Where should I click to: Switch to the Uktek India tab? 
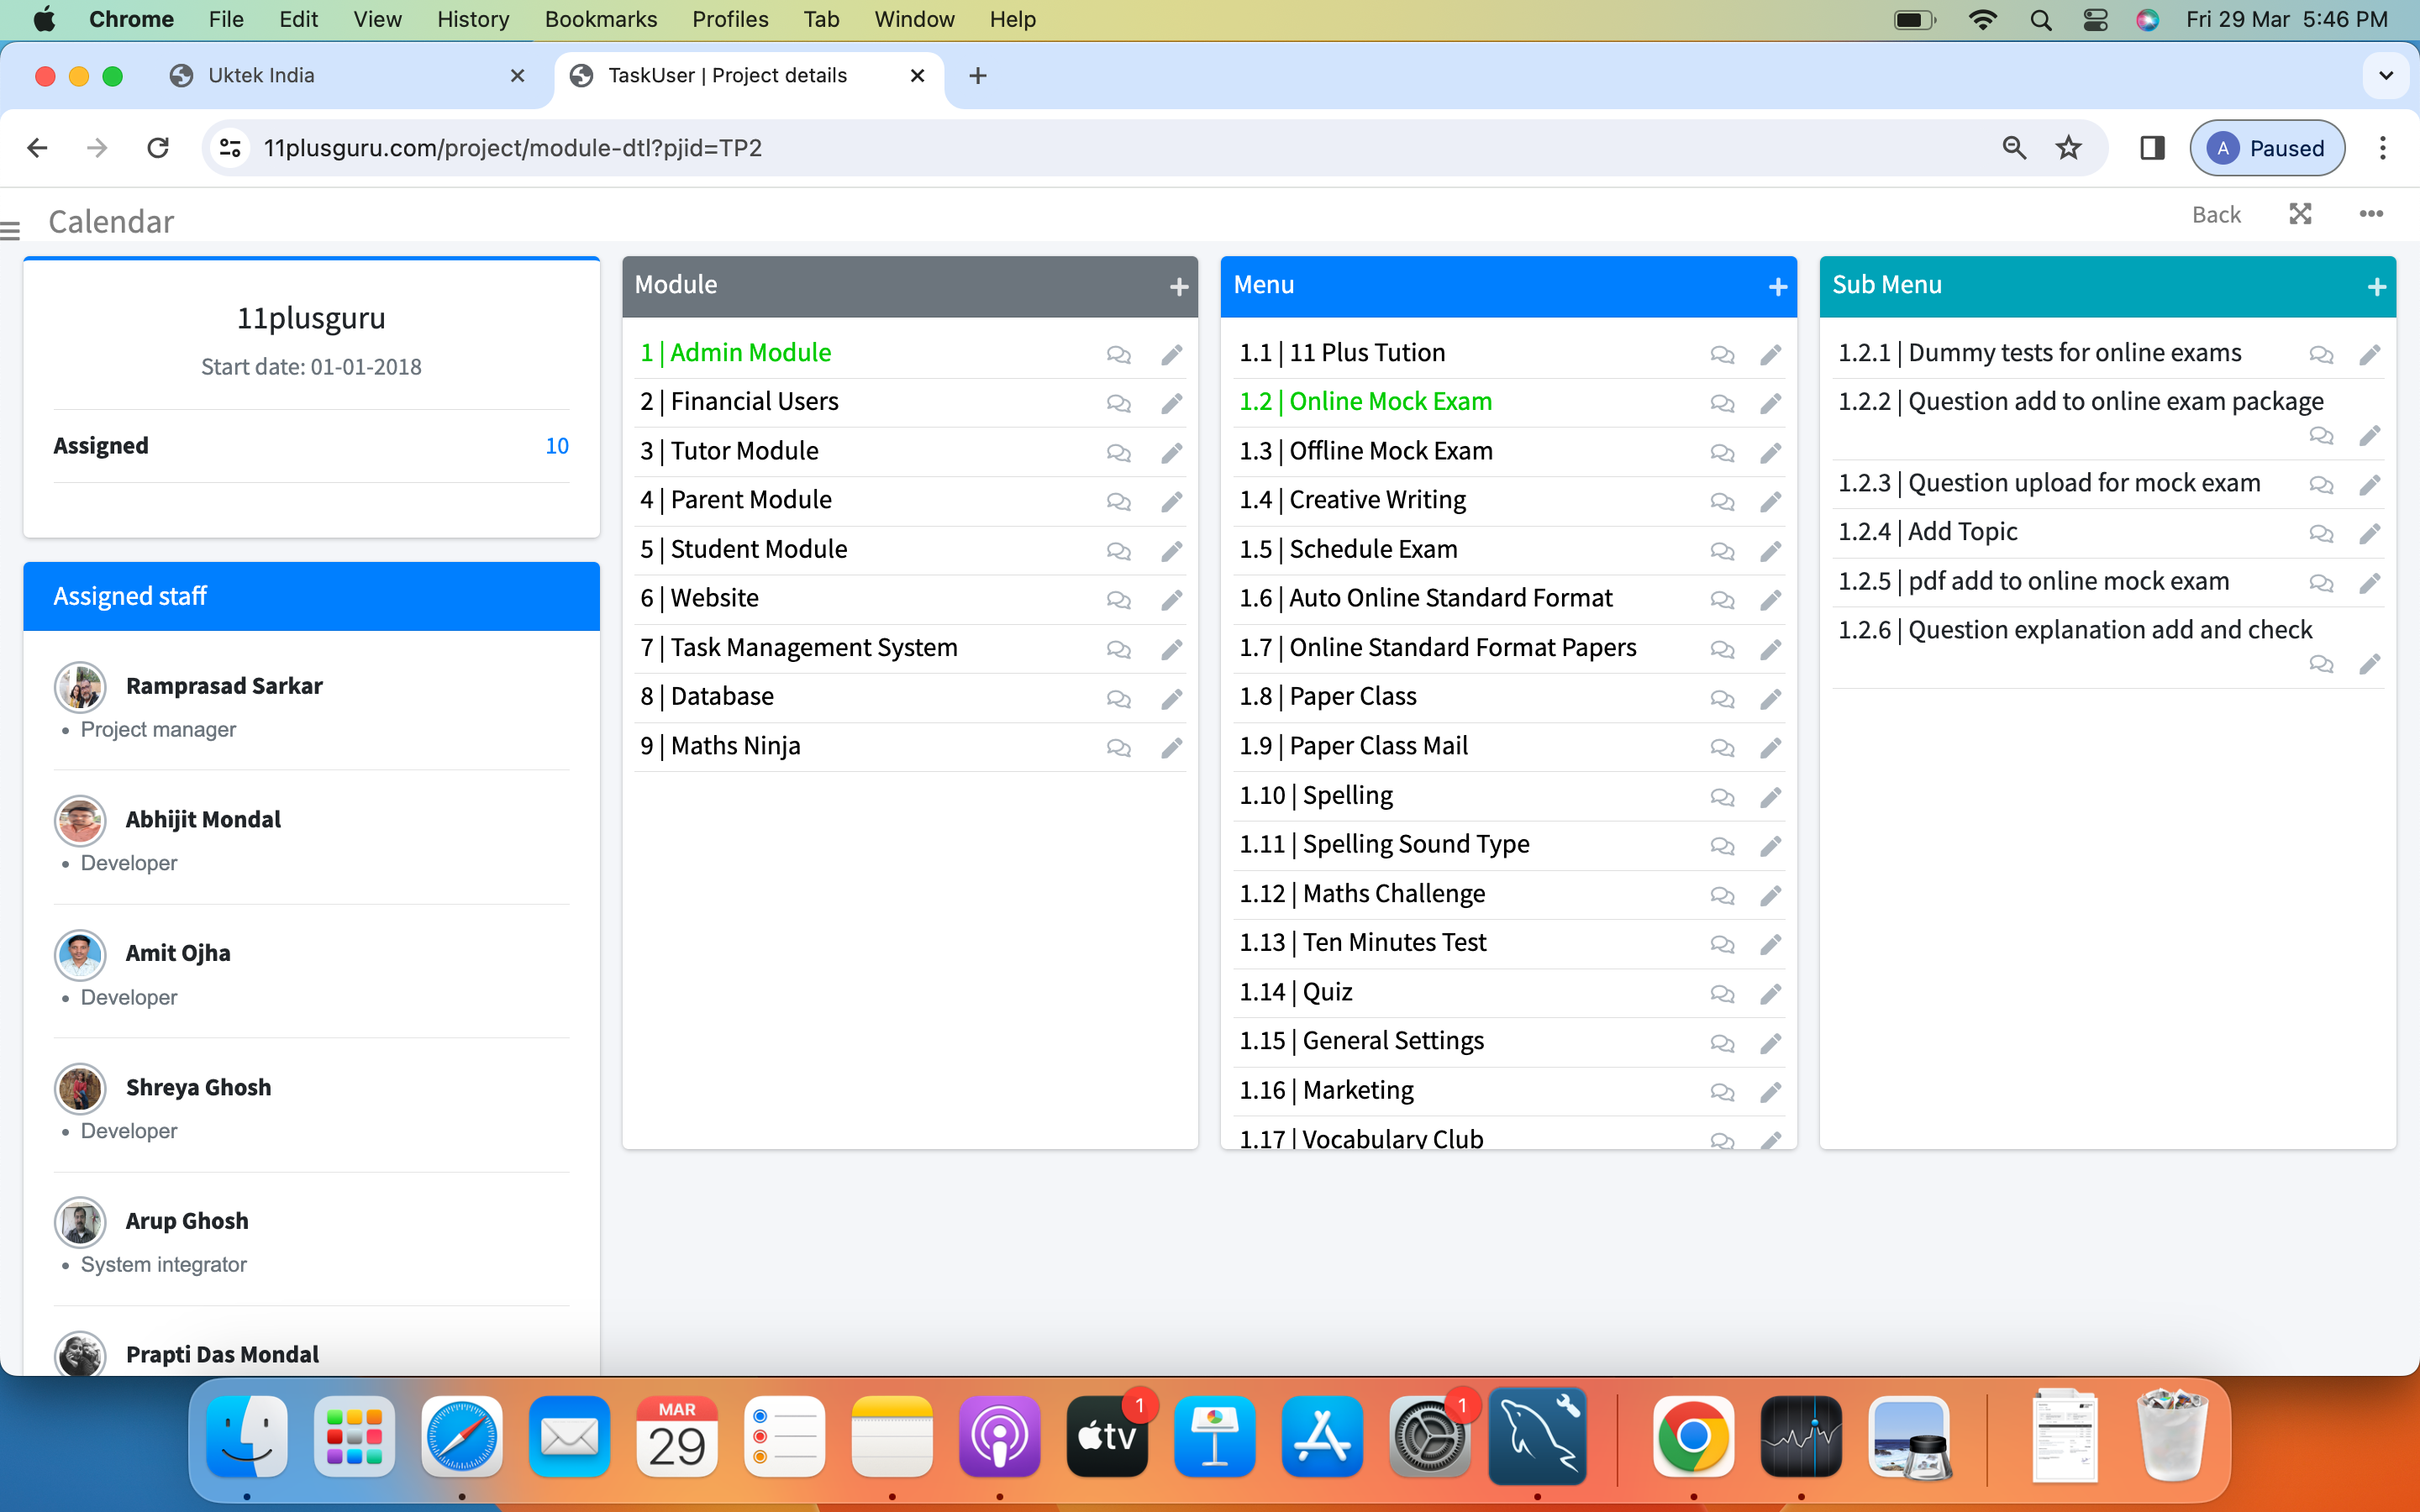(262, 76)
